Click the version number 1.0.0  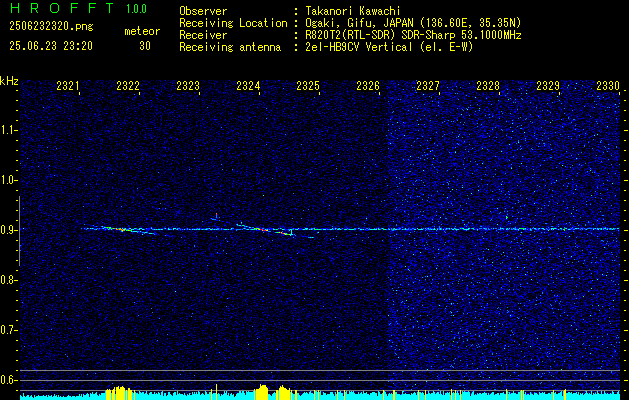pos(136,9)
